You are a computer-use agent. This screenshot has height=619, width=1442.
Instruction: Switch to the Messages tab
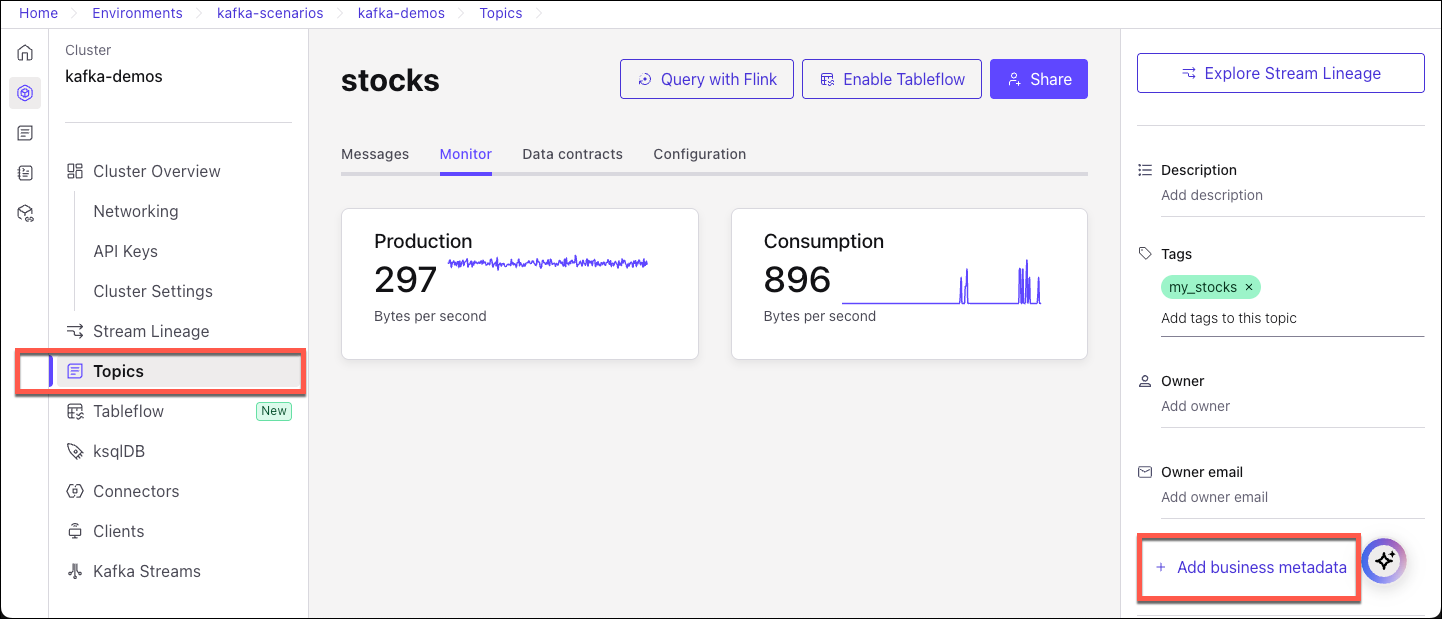(375, 154)
